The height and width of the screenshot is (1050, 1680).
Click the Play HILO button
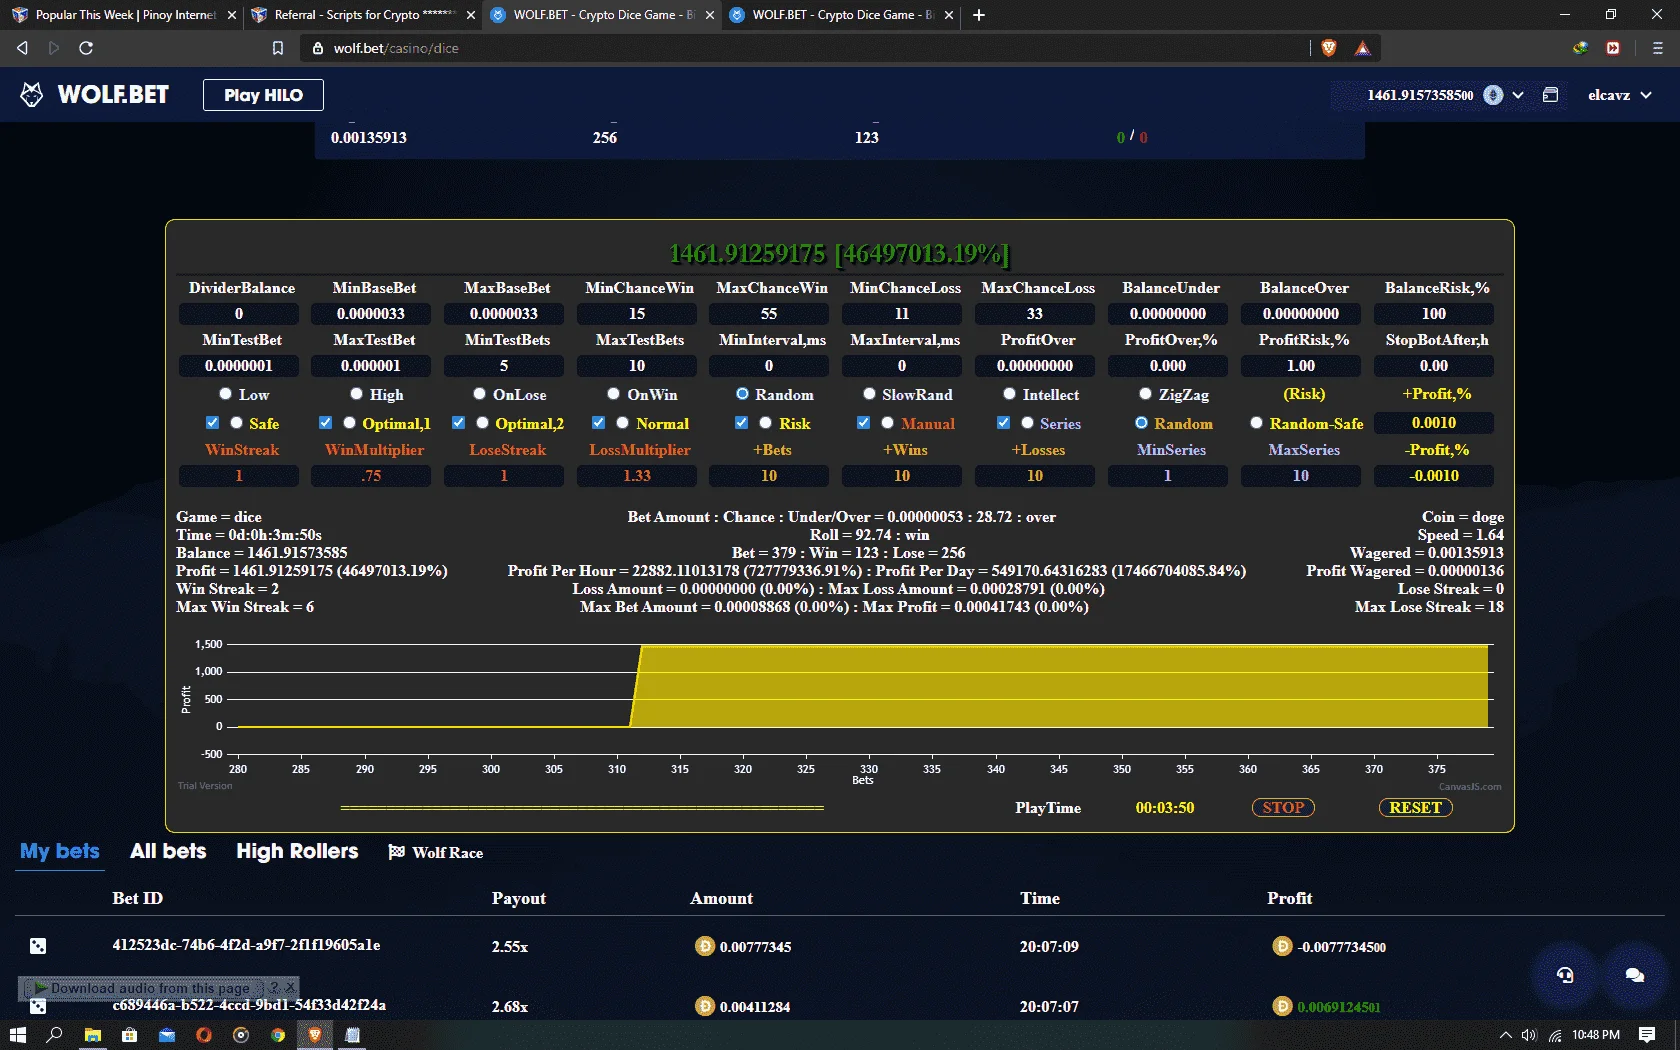coord(263,95)
